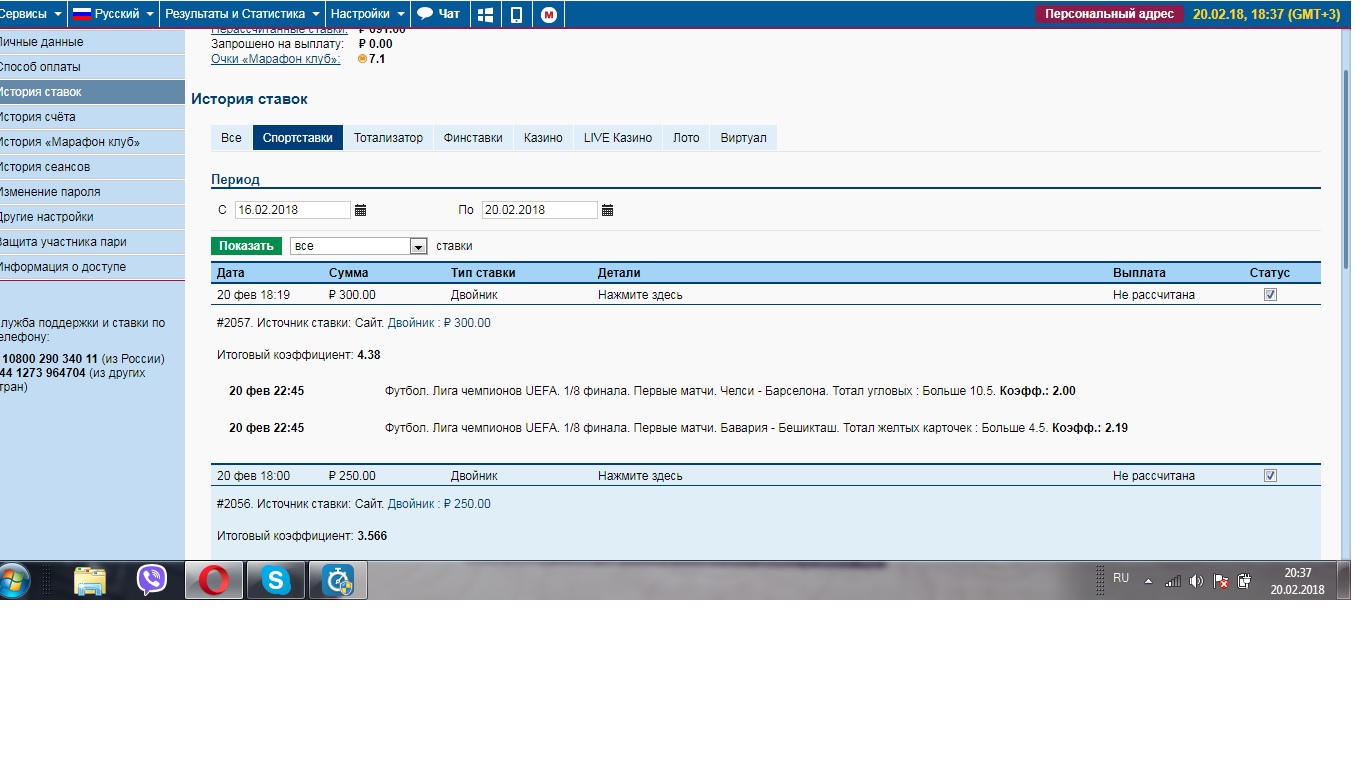Open the Финставки tab
The image size is (1366, 768).
473,138
